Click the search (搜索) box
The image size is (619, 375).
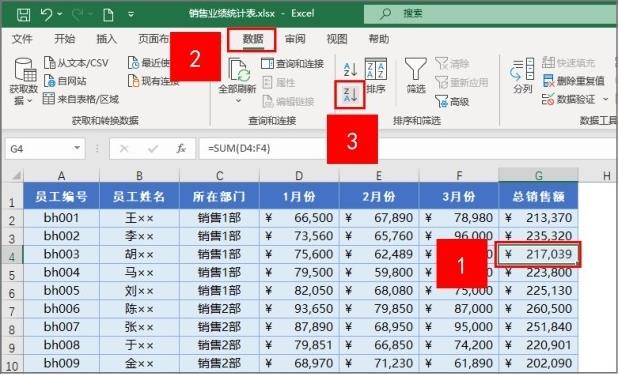491,14
